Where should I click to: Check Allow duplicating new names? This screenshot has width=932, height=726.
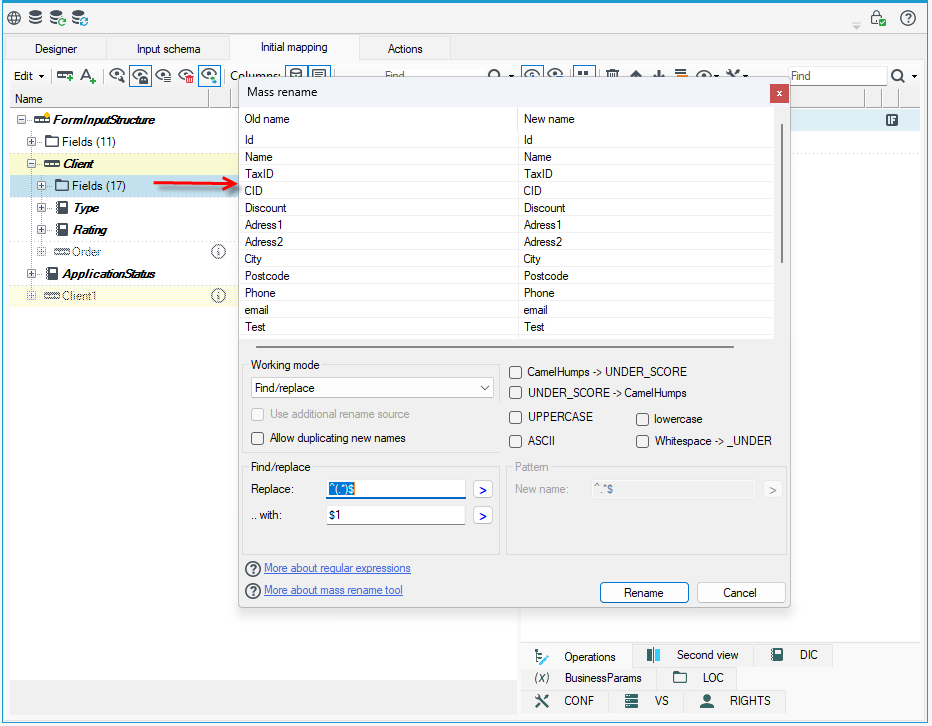pos(257,438)
